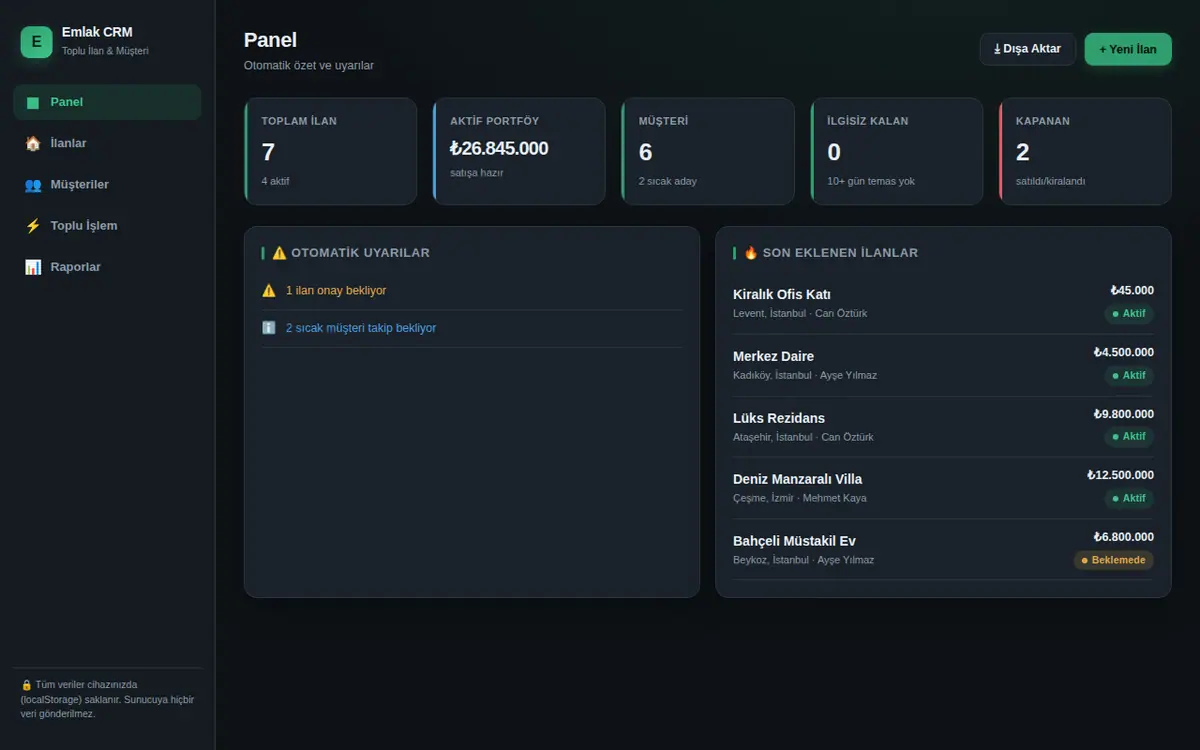This screenshot has width=1200, height=750.
Task: Click the chart icon beside Raporlar
Action: coord(33,267)
